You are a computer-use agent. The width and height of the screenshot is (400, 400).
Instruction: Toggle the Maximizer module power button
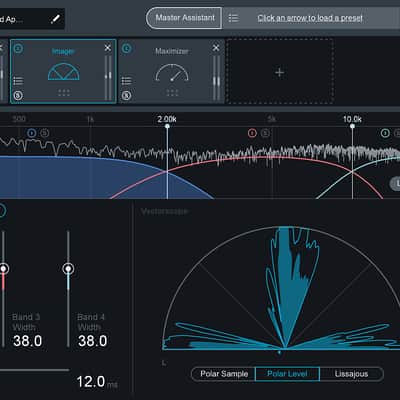point(127,49)
